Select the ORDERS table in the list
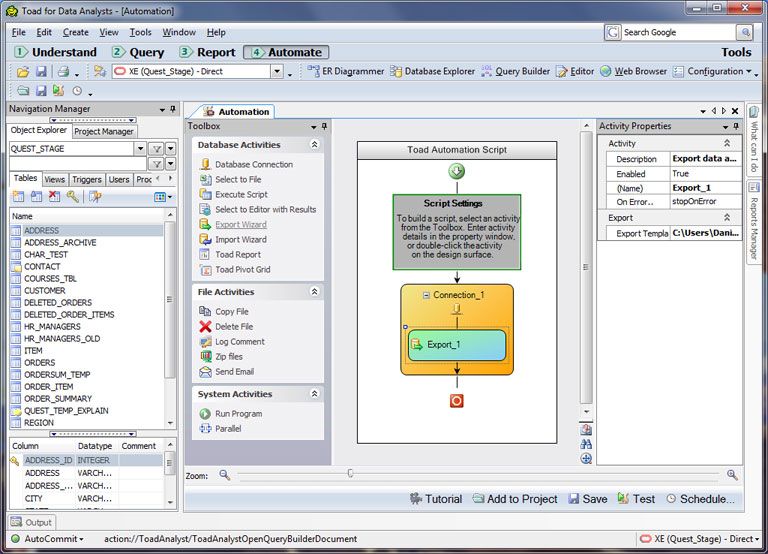Viewport: 768px width, 554px height. (x=40, y=362)
